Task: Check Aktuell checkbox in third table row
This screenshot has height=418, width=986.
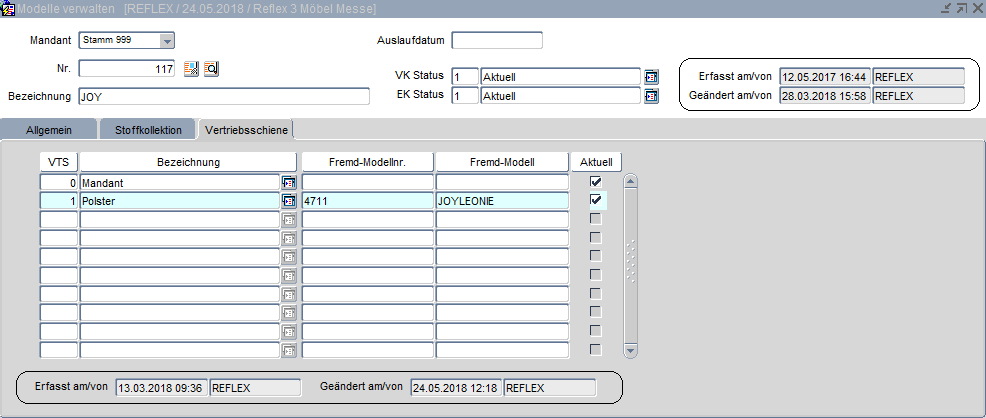Action: point(596,219)
